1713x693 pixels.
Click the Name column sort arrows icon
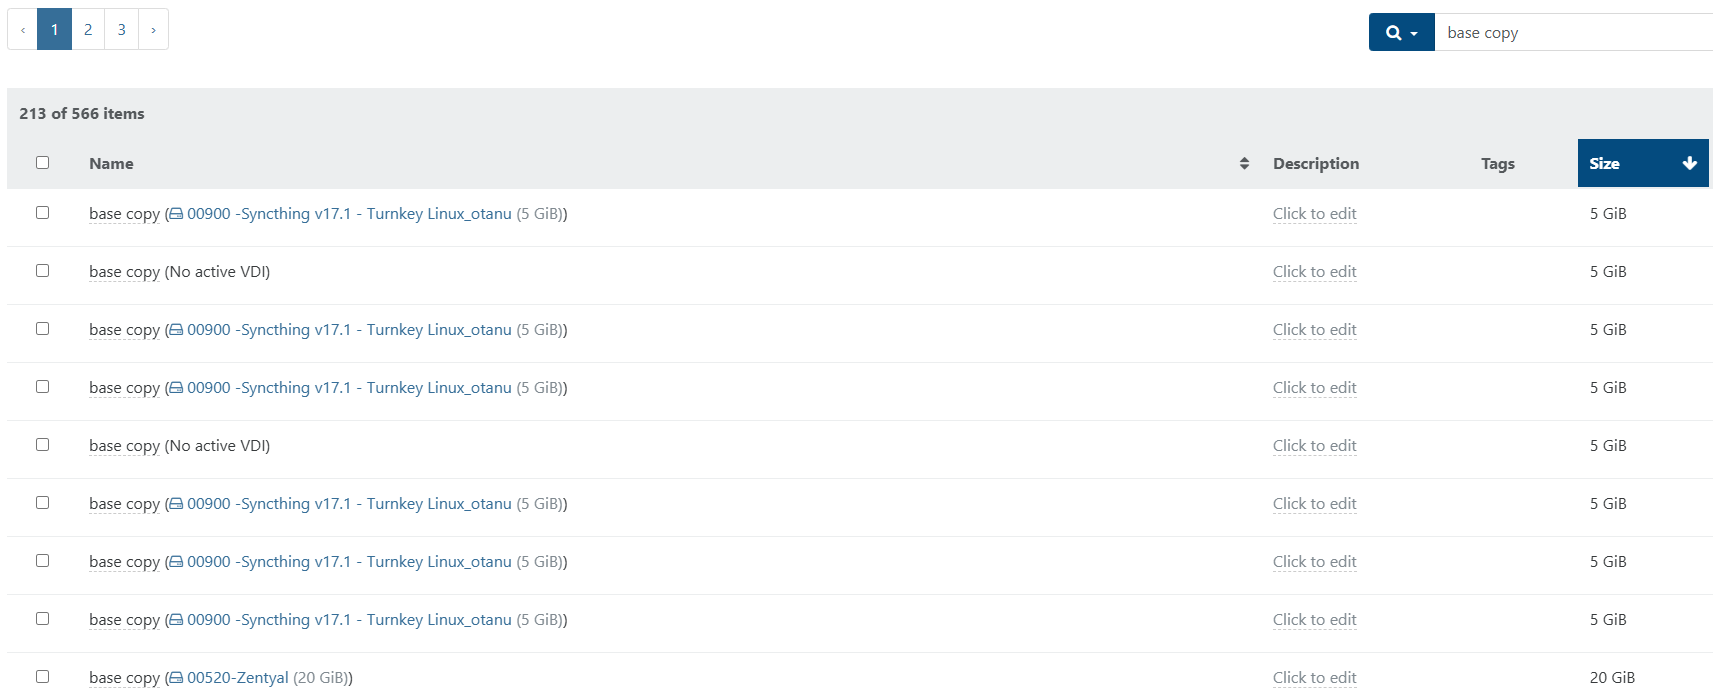pos(1244,163)
